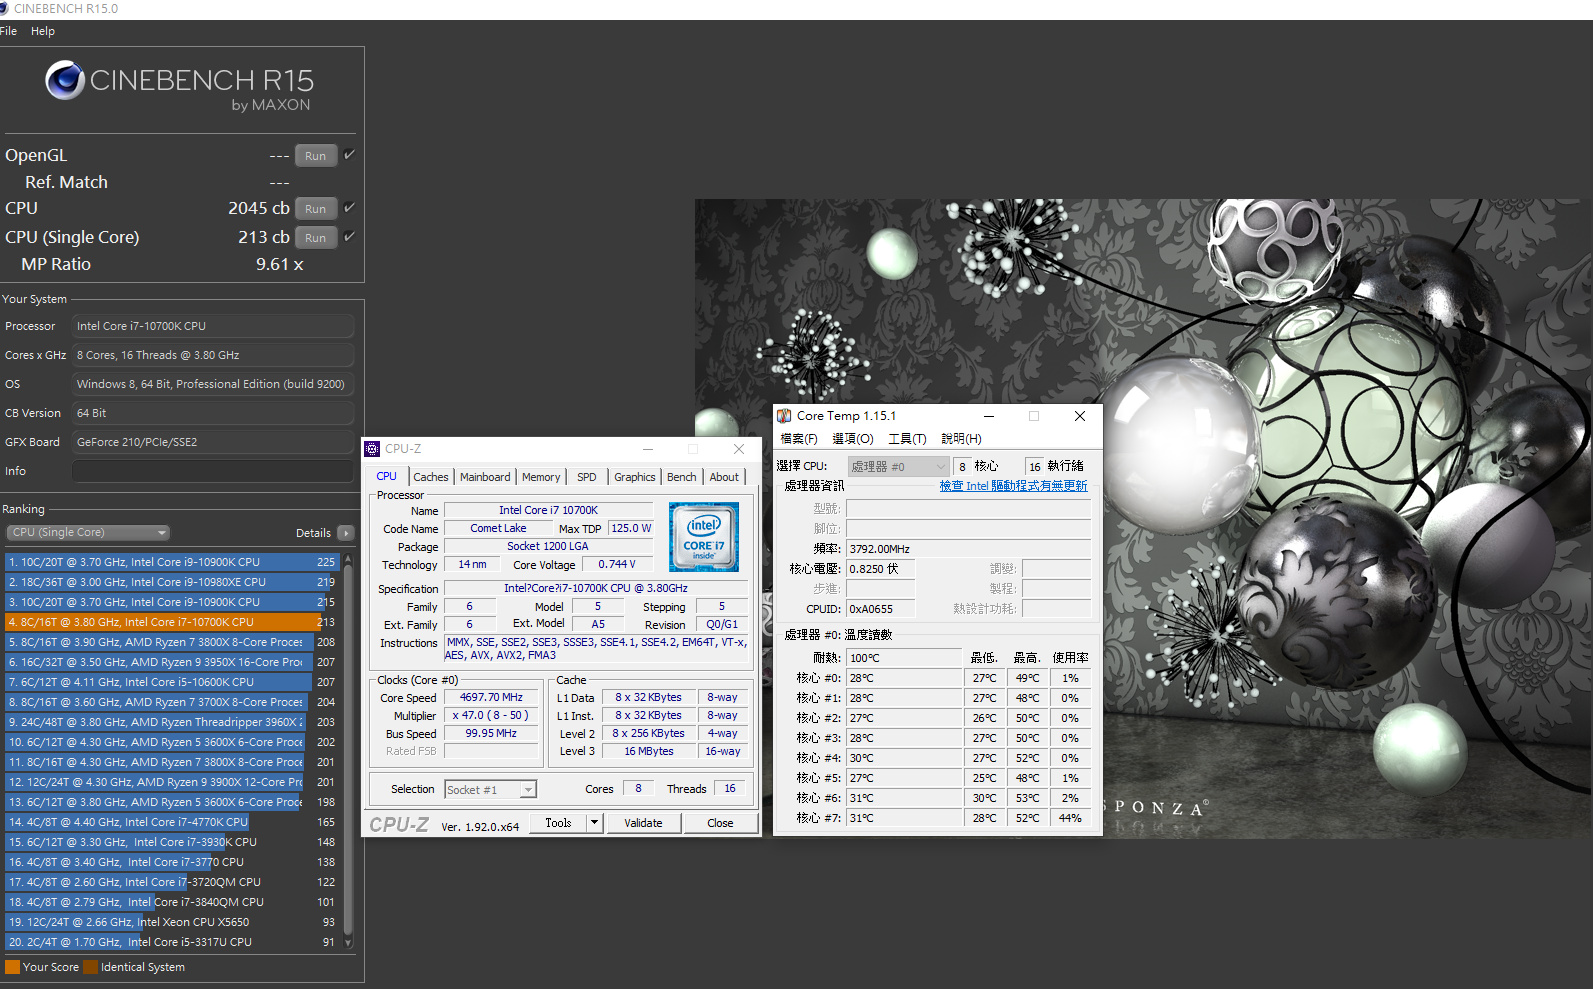
Task: Click the Core Temp title bar icon
Action: click(784, 416)
